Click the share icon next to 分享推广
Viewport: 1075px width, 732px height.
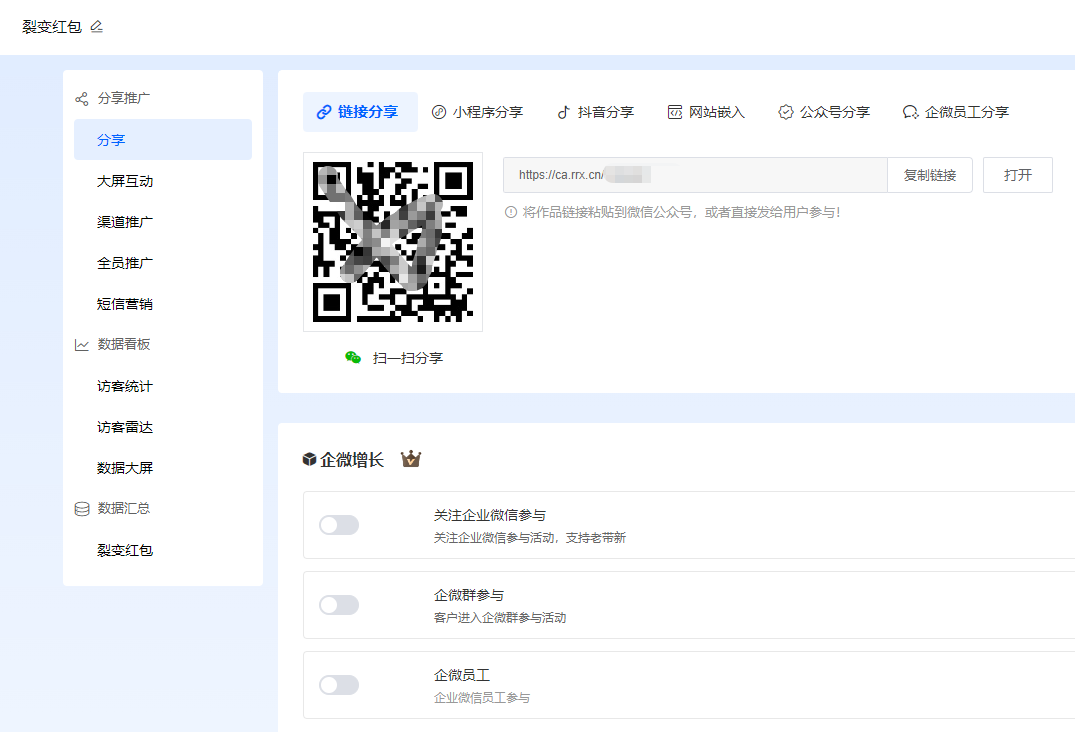coord(82,99)
